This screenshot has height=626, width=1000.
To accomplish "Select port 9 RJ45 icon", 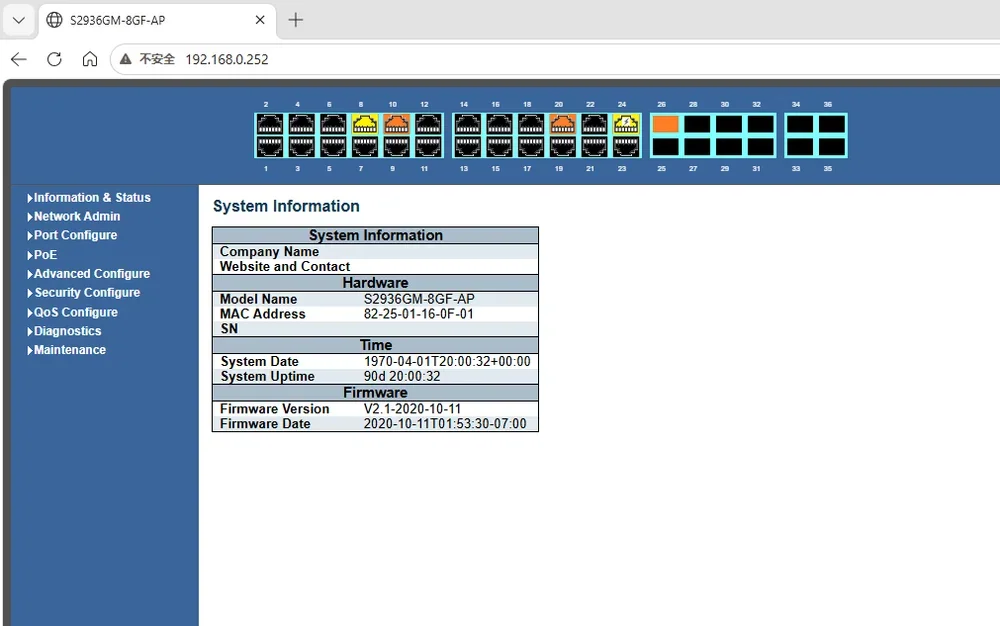I will tap(396, 146).
